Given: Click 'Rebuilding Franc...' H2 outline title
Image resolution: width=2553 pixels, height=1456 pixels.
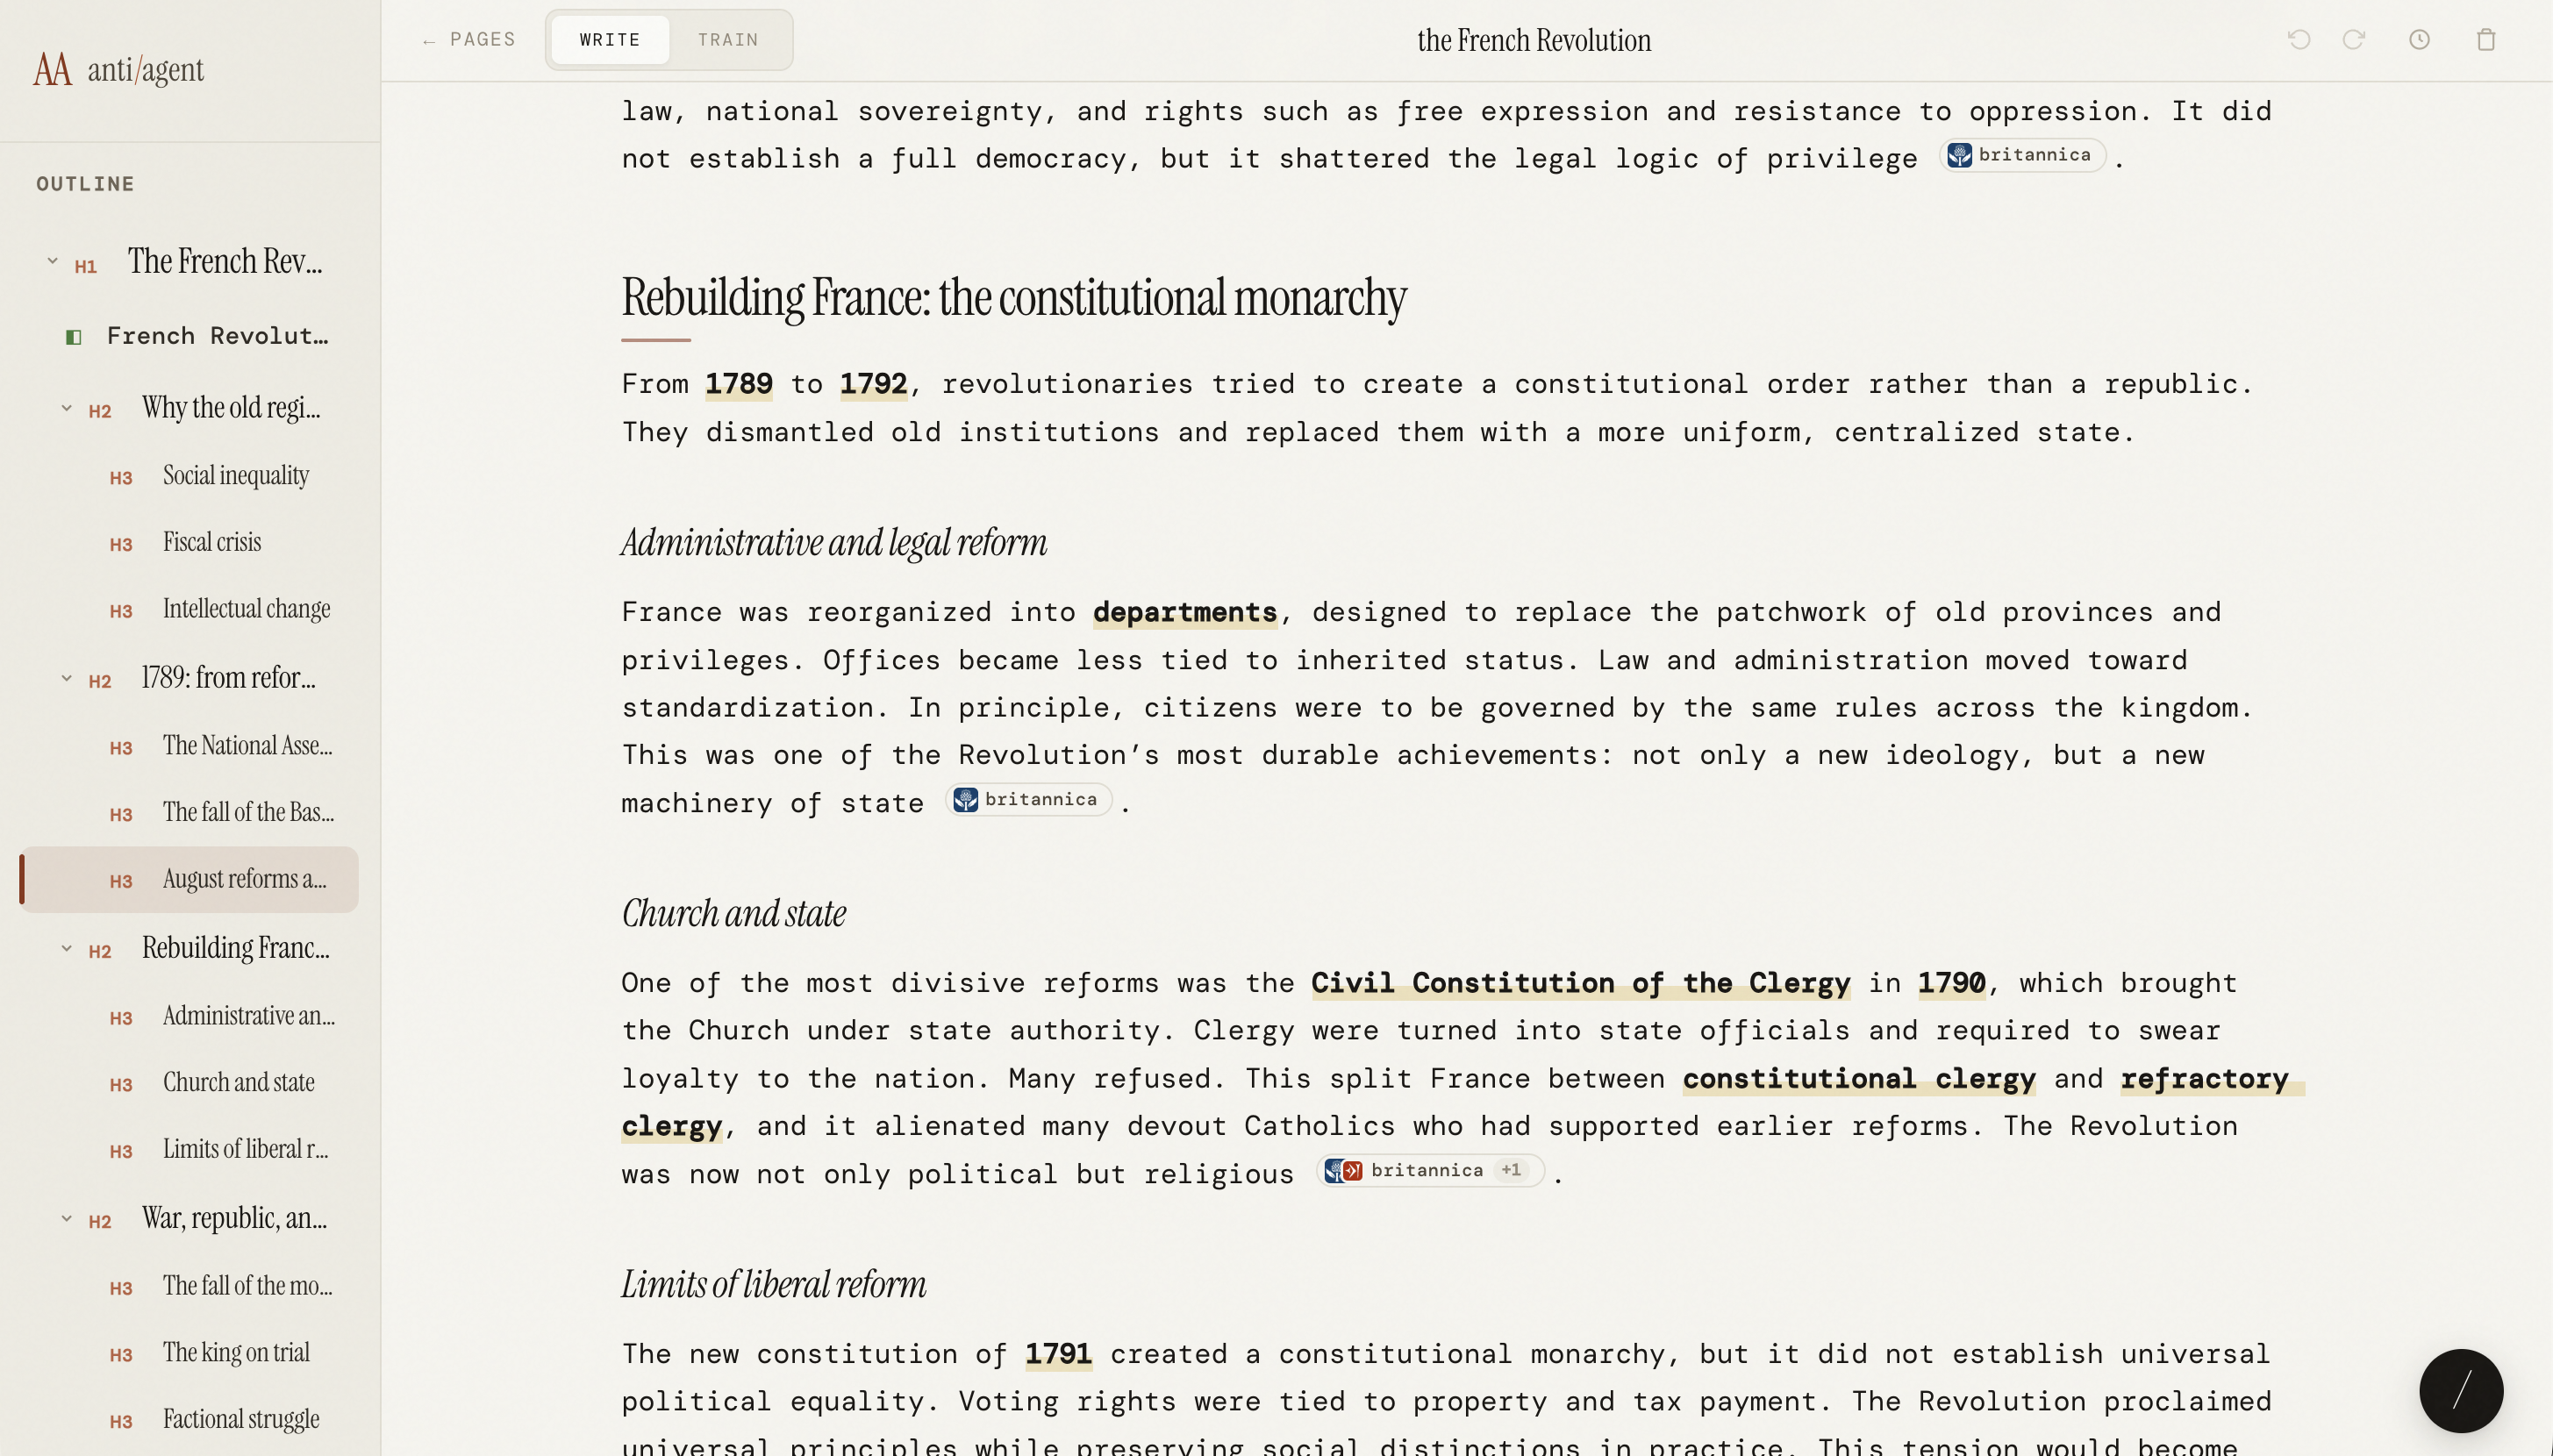Looking at the screenshot, I should tap(235, 948).
